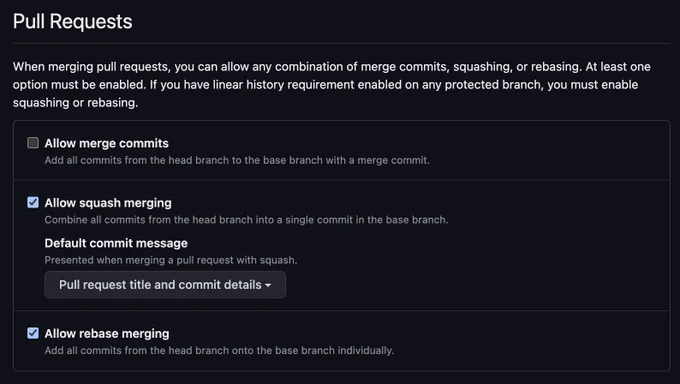Screen dimensions: 680x384
Task: Click 'Presented when merging a pull request with squash' text
Action: pos(171,260)
